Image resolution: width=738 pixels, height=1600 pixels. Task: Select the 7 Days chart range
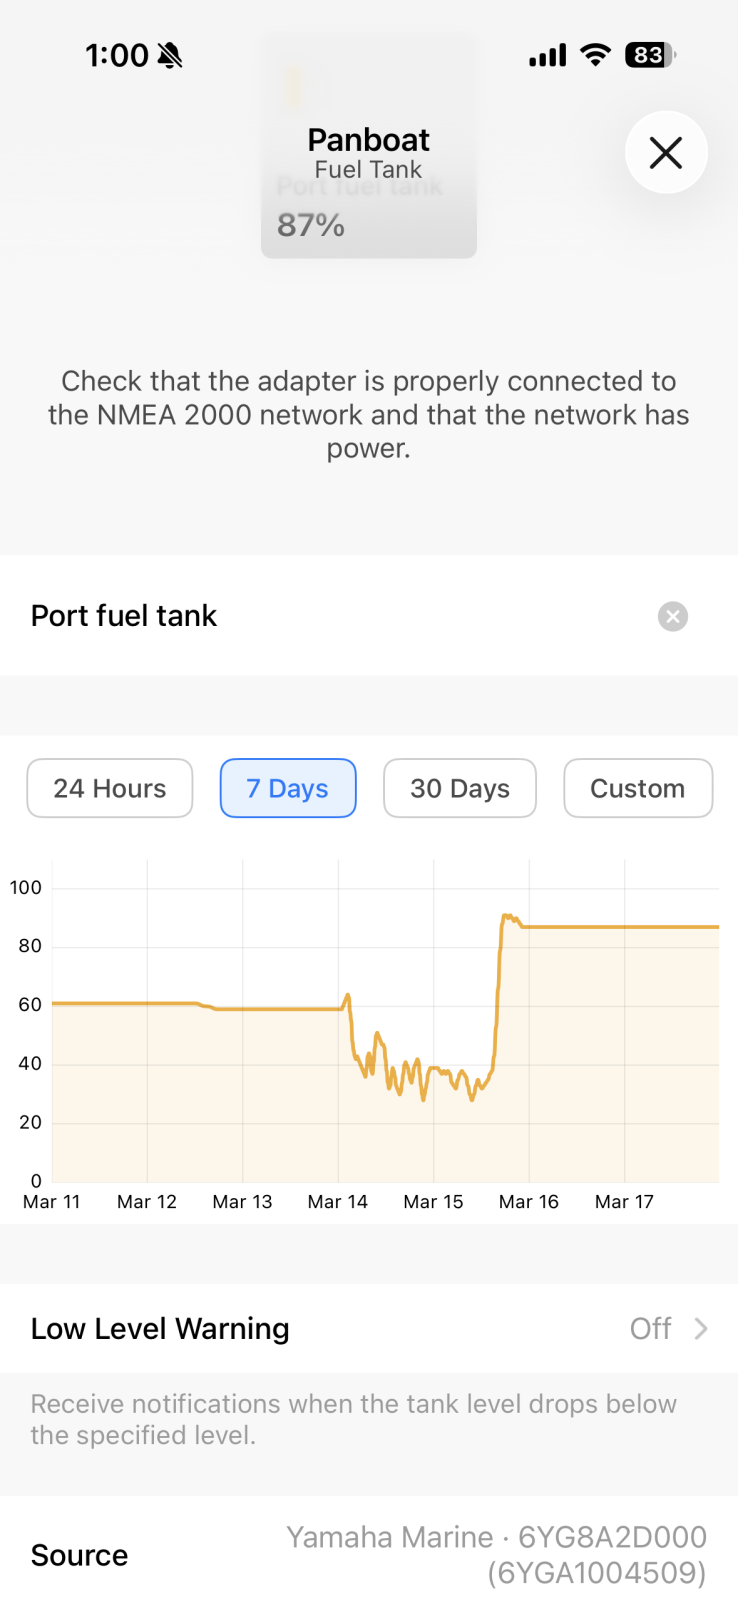click(x=288, y=788)
